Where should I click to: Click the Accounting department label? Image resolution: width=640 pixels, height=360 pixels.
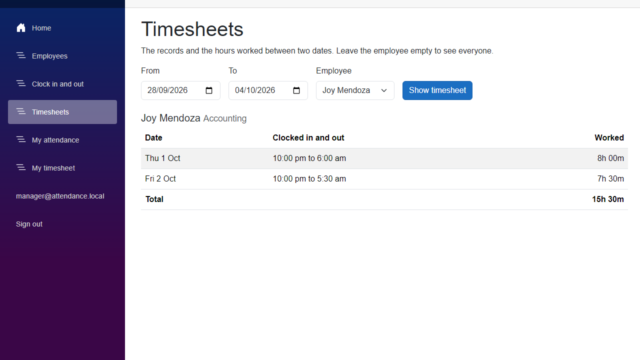point(225,118)
